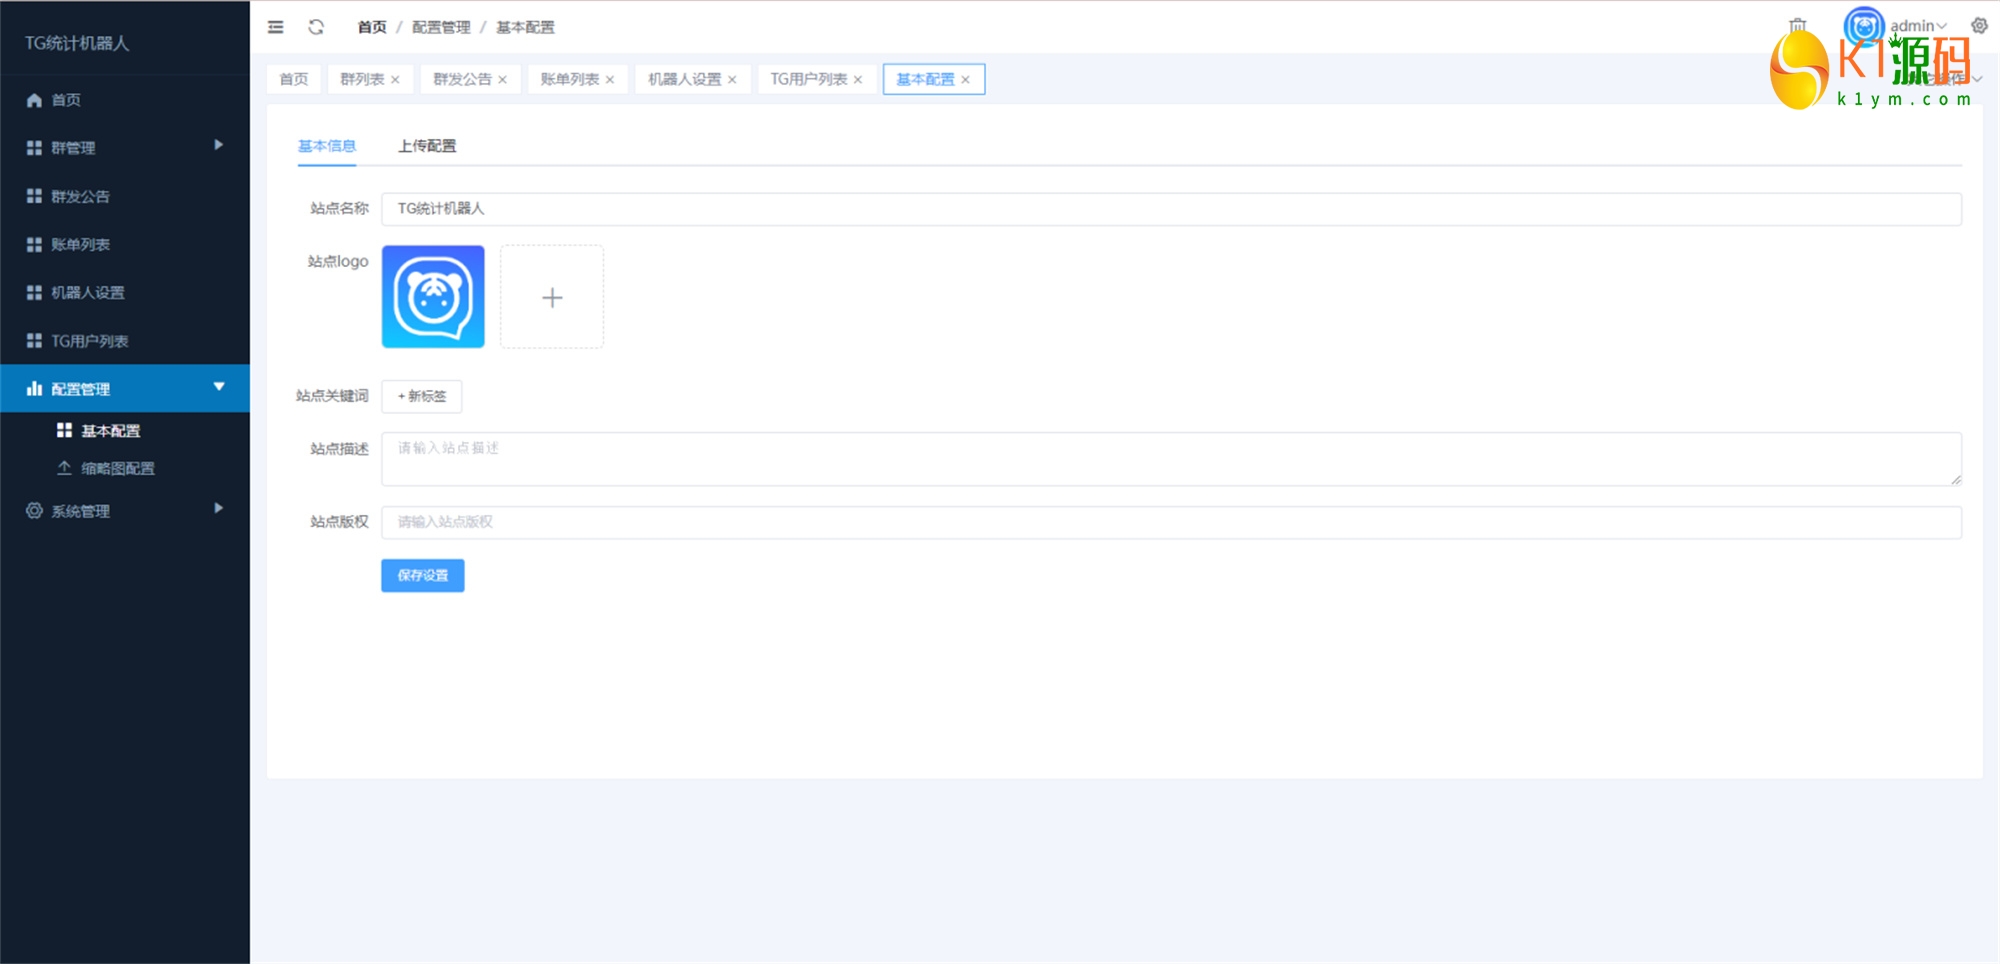Expand the 系统管理 menu arrow
Viewport: 2000px width, 964px height.
[x=218, y=508]
